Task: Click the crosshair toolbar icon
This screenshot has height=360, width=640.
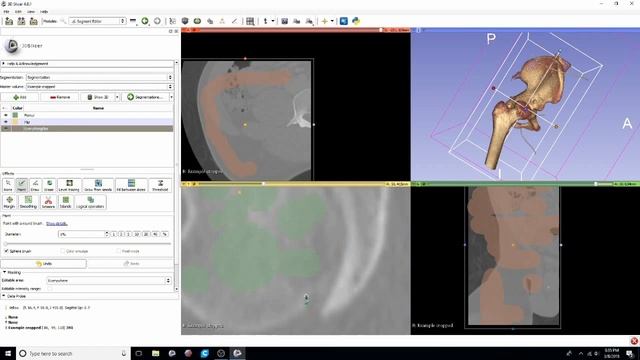Action: point(324,21)
